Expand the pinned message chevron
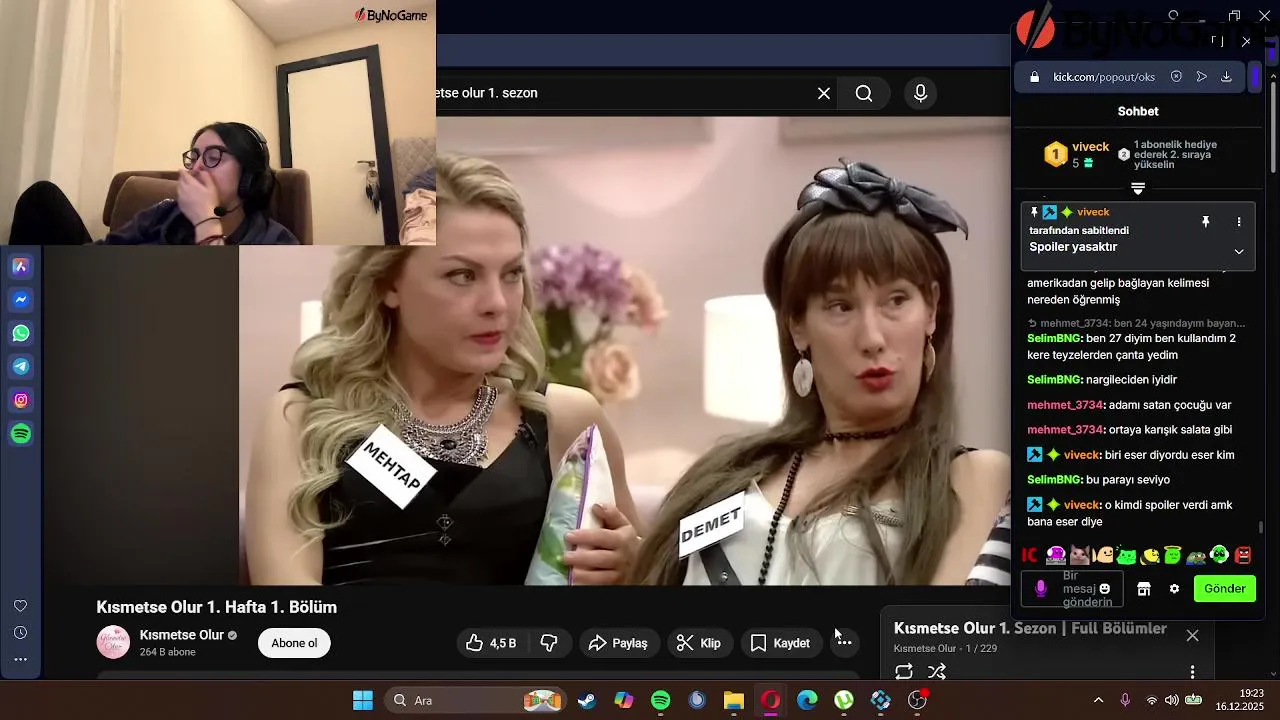Screen dimensions: 1280x720 (1239, 252)
